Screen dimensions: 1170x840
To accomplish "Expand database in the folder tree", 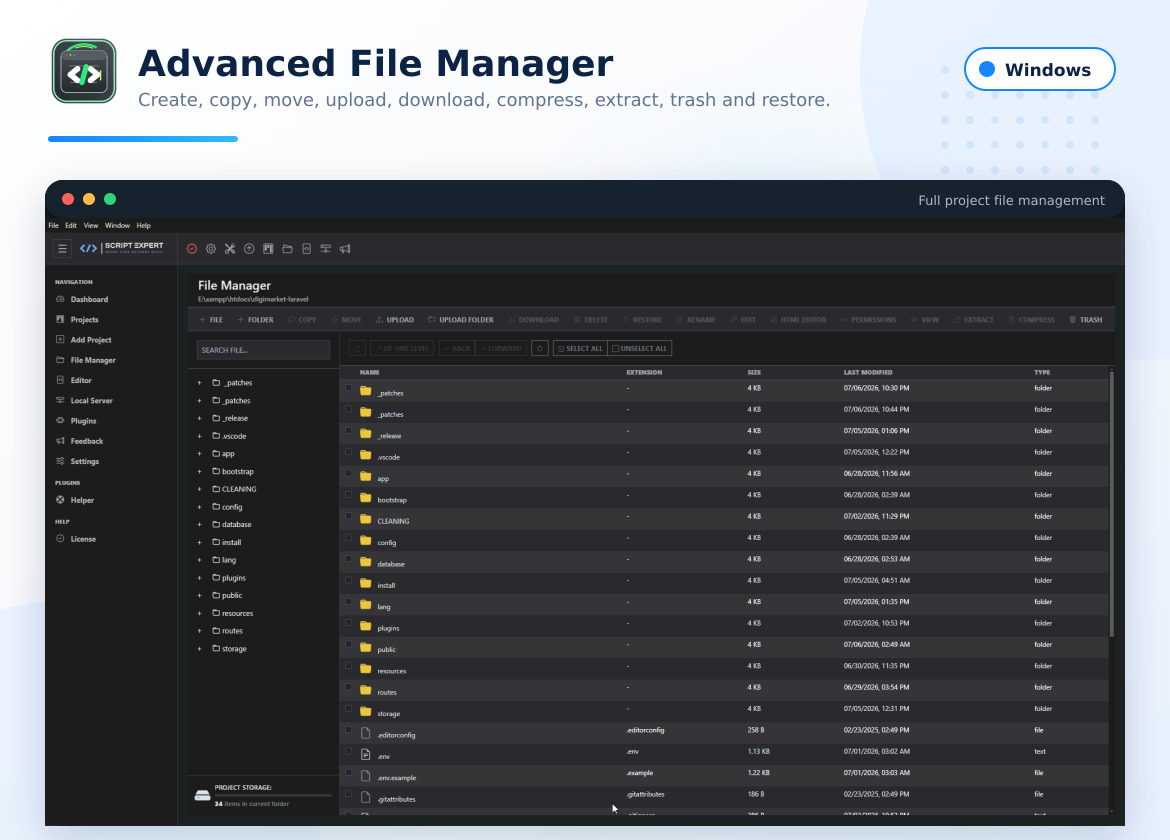I will 199,524.
